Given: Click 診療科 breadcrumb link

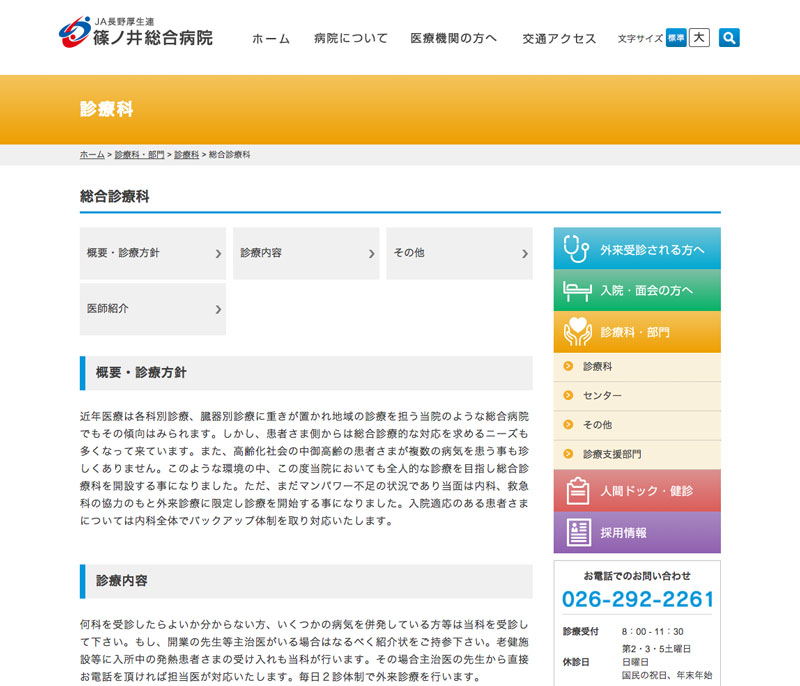Looking at the screenshot, I should (187, 155).
